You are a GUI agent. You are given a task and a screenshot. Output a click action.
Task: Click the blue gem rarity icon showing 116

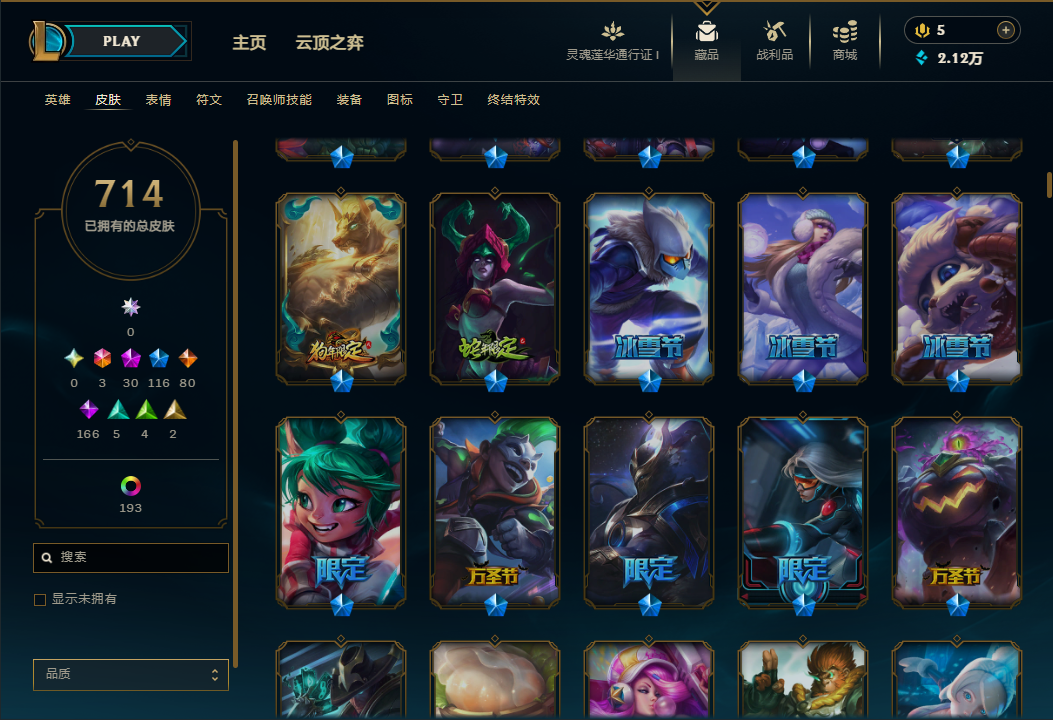point(158,359)
